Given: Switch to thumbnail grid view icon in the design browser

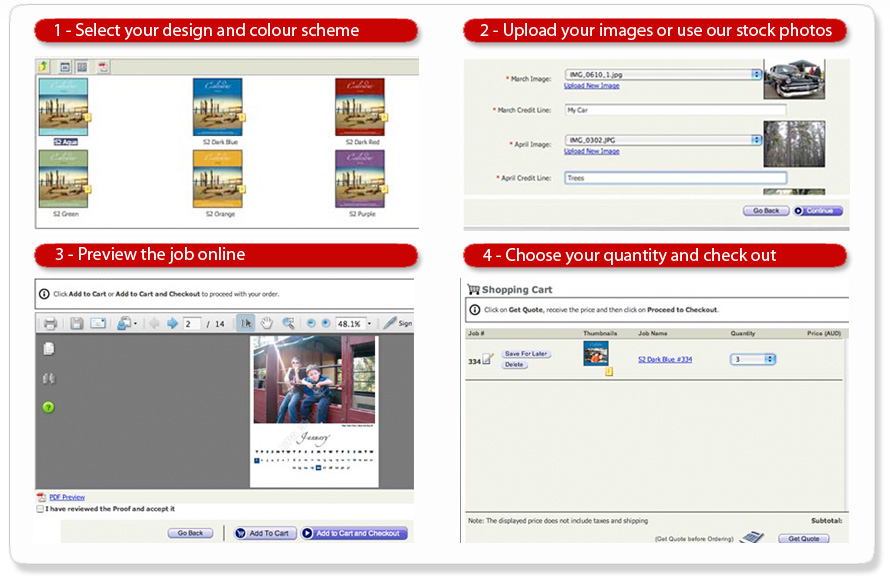Looking at the screenshot, I should coord(82,68).
